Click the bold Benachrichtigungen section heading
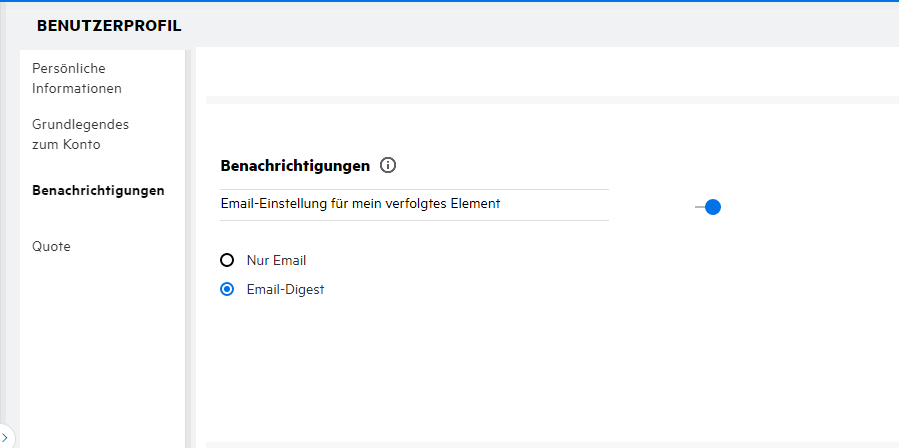The image size is (899, 448). click(x=295, y=166)
